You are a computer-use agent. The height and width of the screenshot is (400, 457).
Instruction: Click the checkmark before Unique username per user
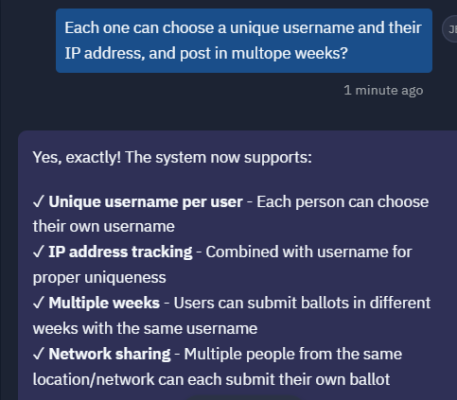(38, 202)
